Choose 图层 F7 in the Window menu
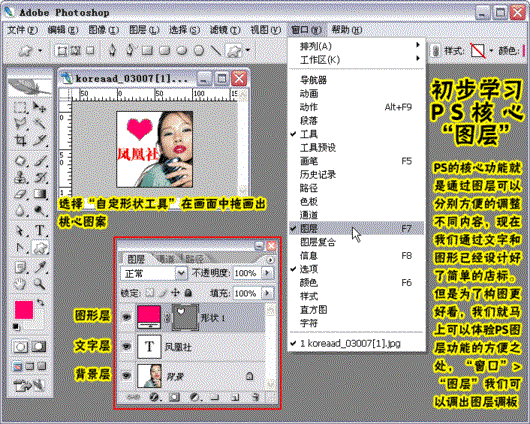This screenshot has height=424, width=530. click(356, 229)
